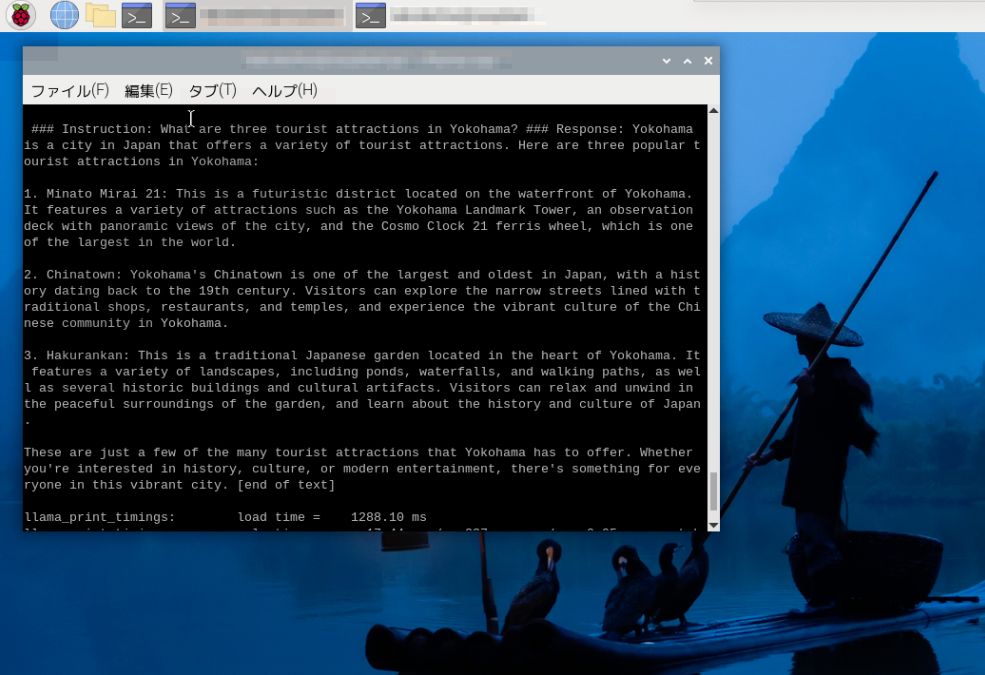This screenshot has width=985, height=675.
Task: Maximize the terminal window
Action: [x=688, y=61]
